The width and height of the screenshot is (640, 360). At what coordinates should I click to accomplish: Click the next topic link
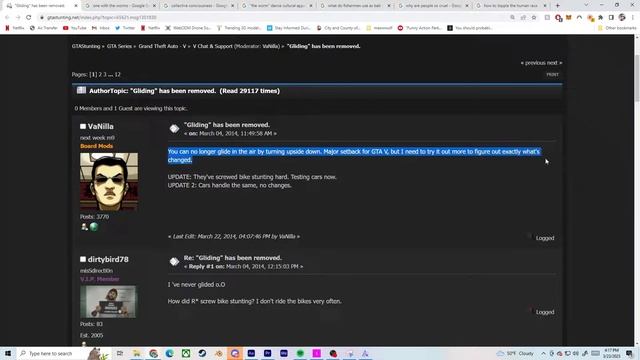pos(554,63)
